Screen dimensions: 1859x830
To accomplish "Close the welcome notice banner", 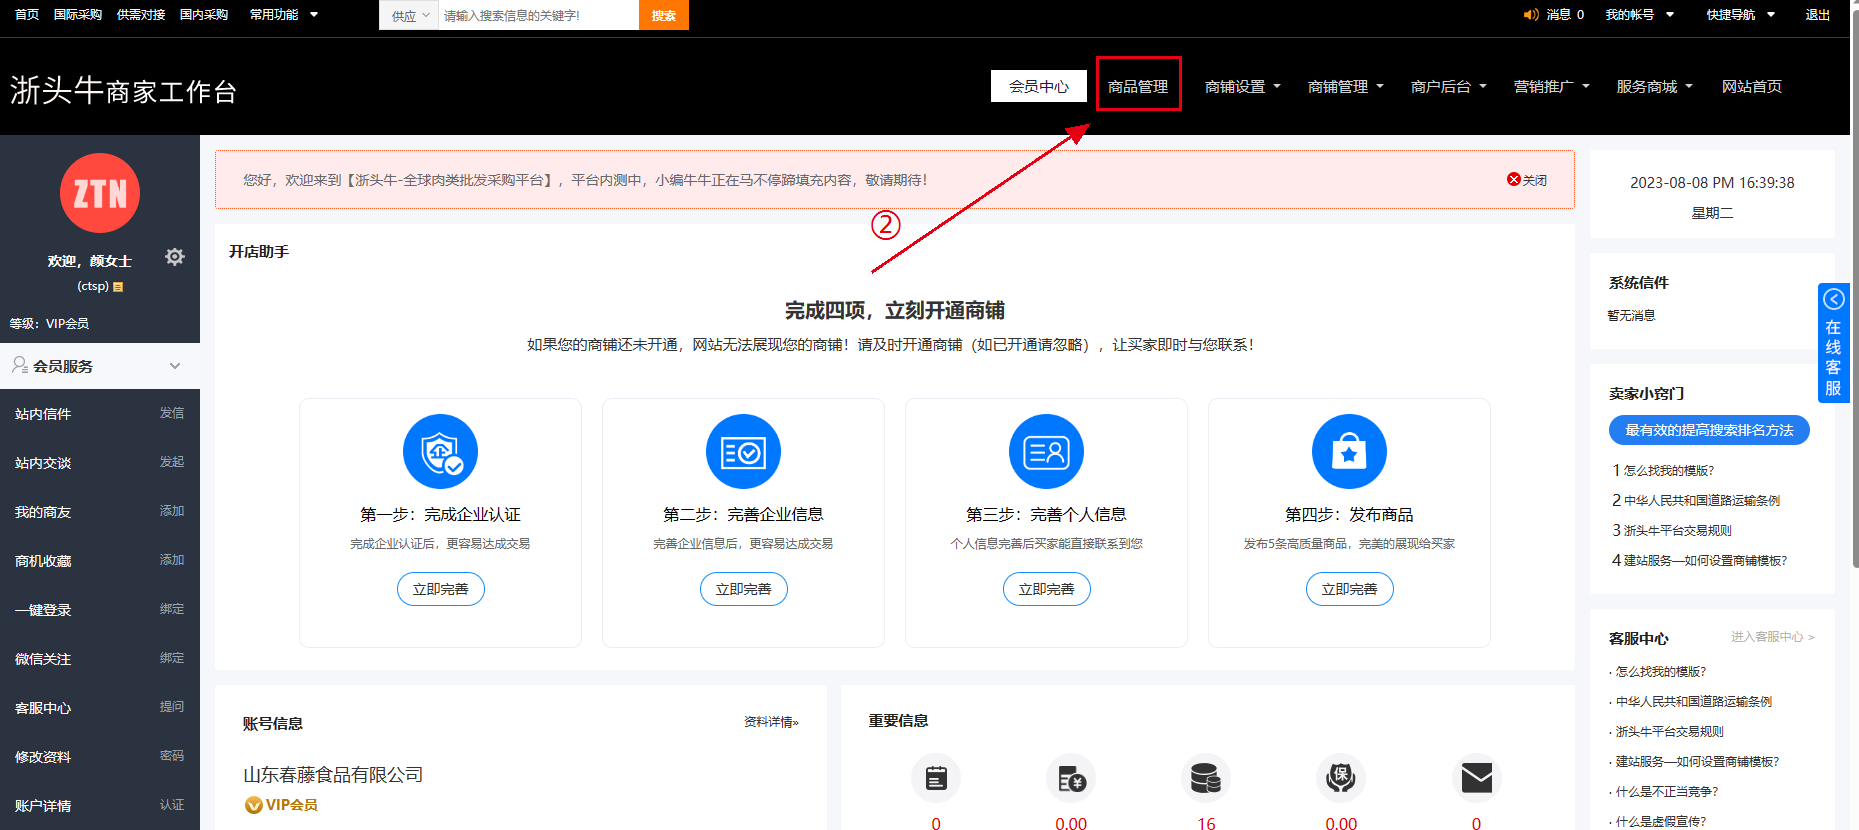I will (1527, 180).
